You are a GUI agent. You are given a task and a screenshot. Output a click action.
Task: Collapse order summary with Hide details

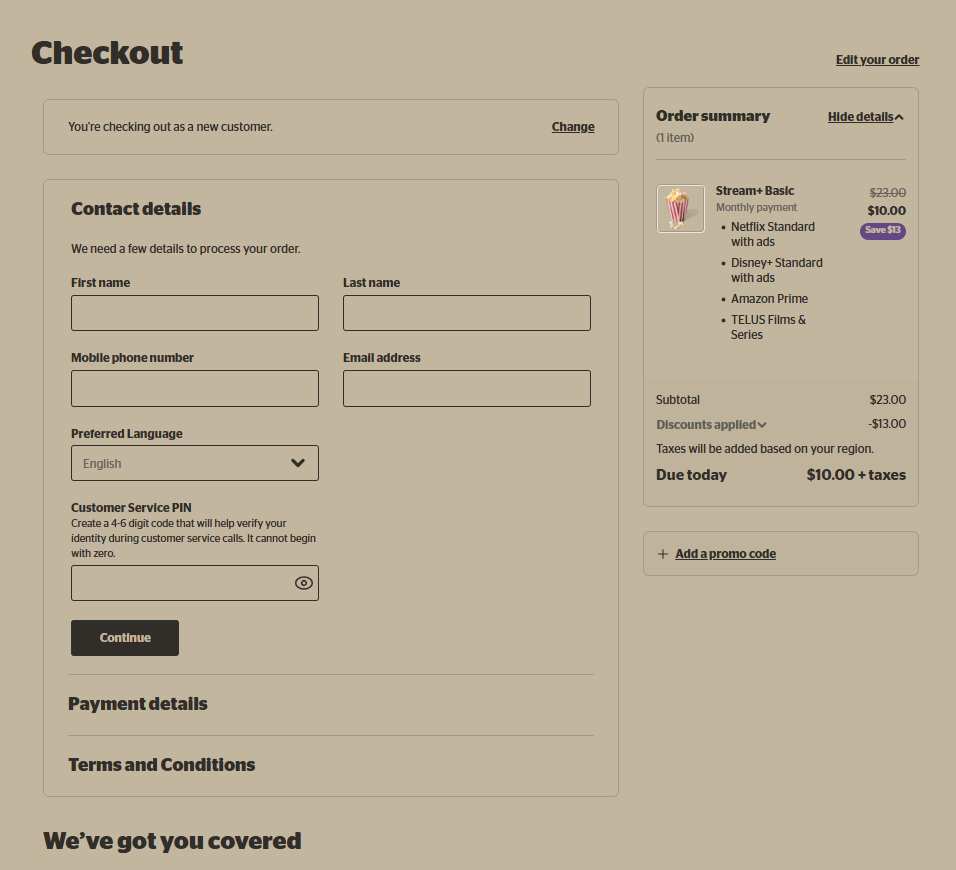pyautogui.click(x=865, y=117)
